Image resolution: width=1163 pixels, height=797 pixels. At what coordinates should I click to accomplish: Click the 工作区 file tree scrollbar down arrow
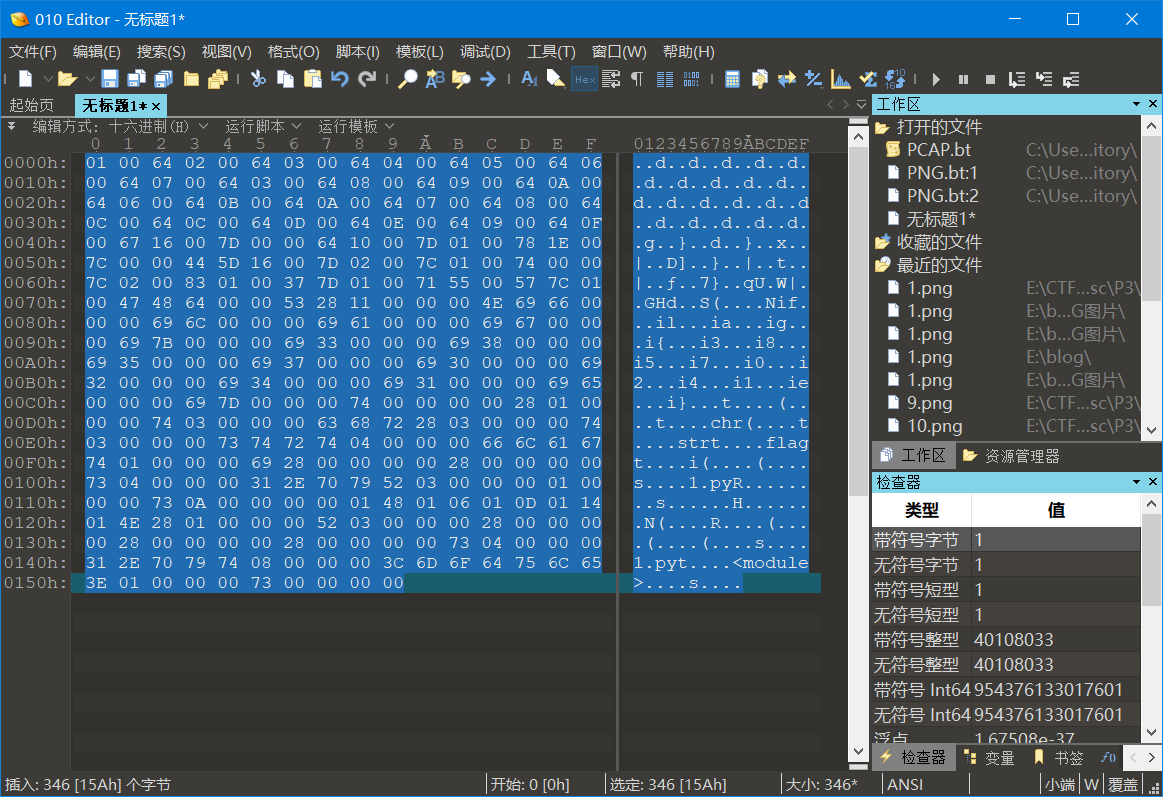(x=1150, y=430)
